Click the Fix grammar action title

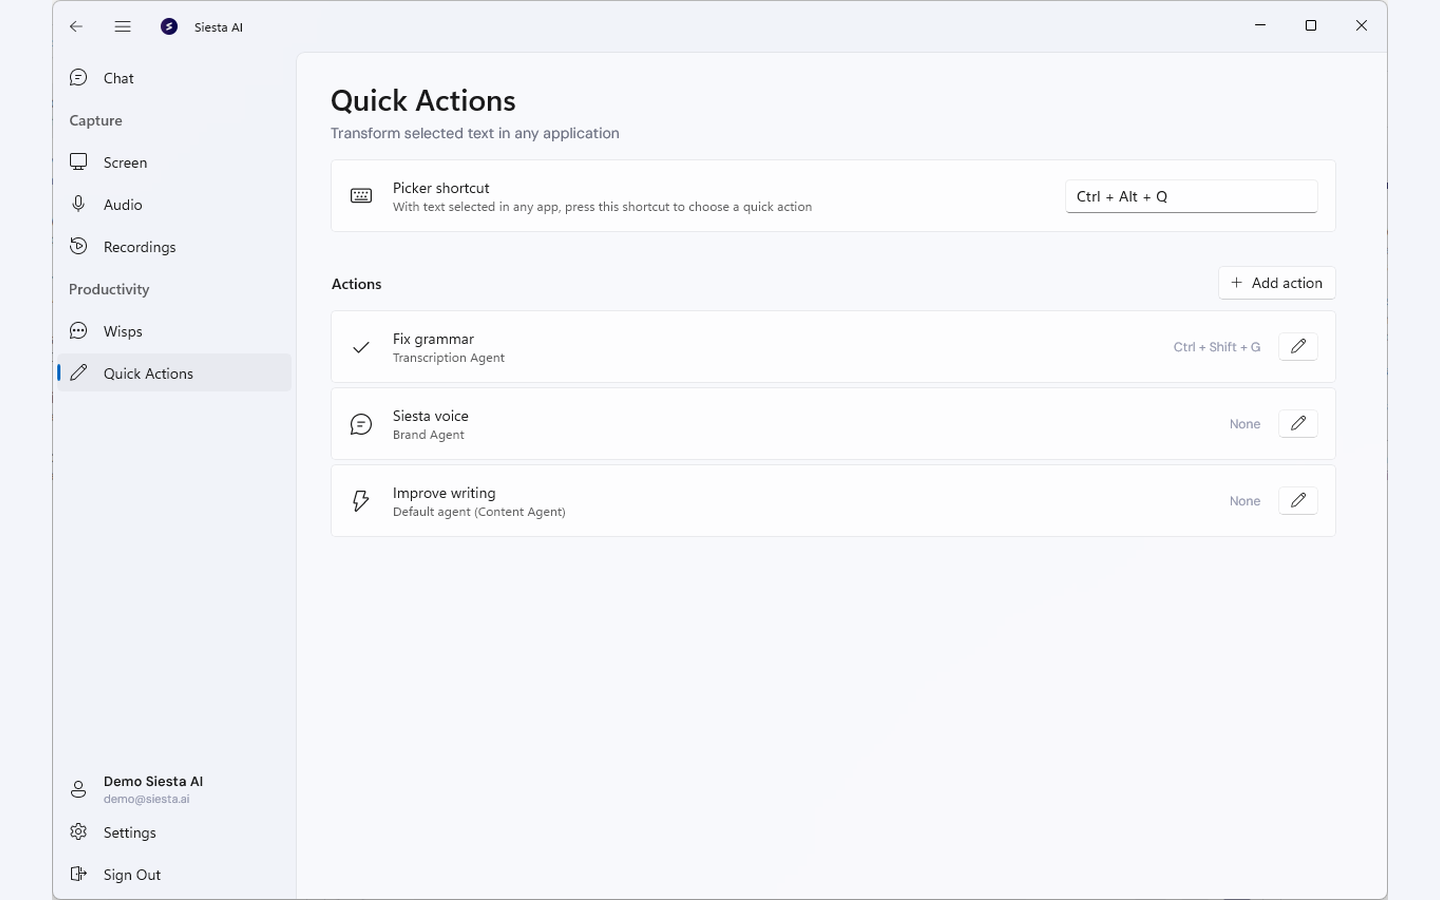[433, 339]
